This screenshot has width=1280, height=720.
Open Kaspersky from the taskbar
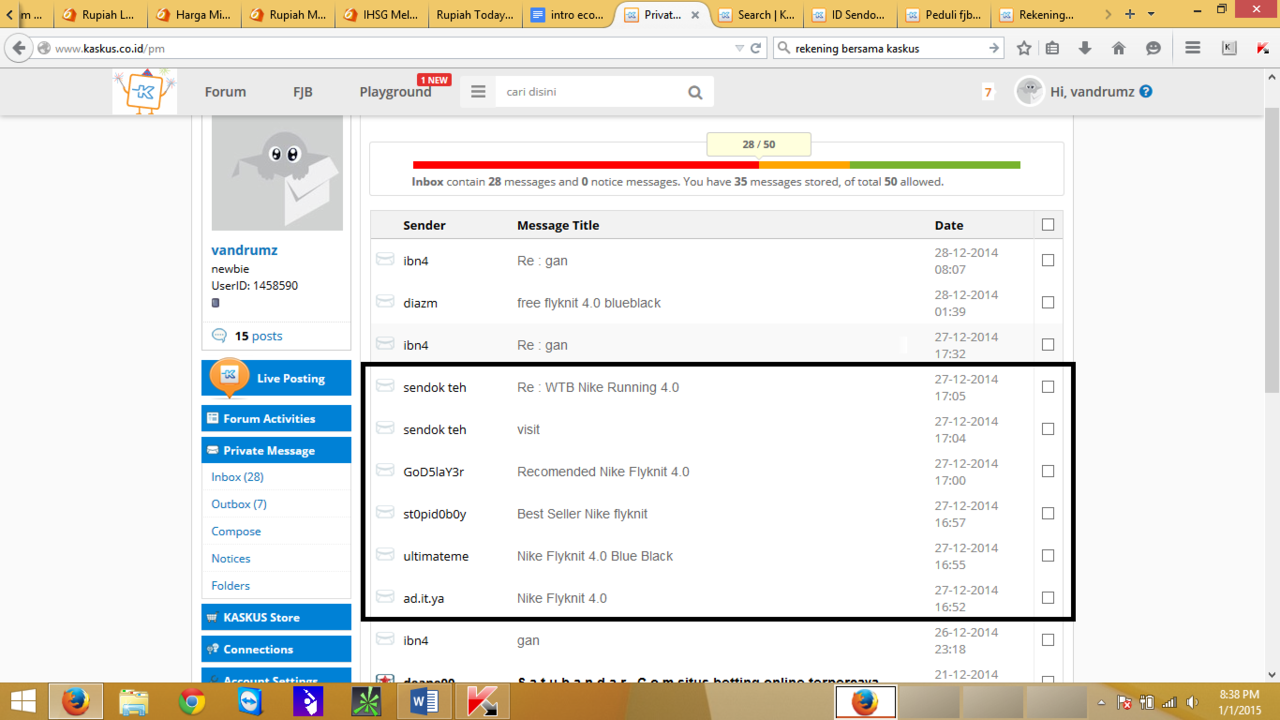click(x=482, y=702)
